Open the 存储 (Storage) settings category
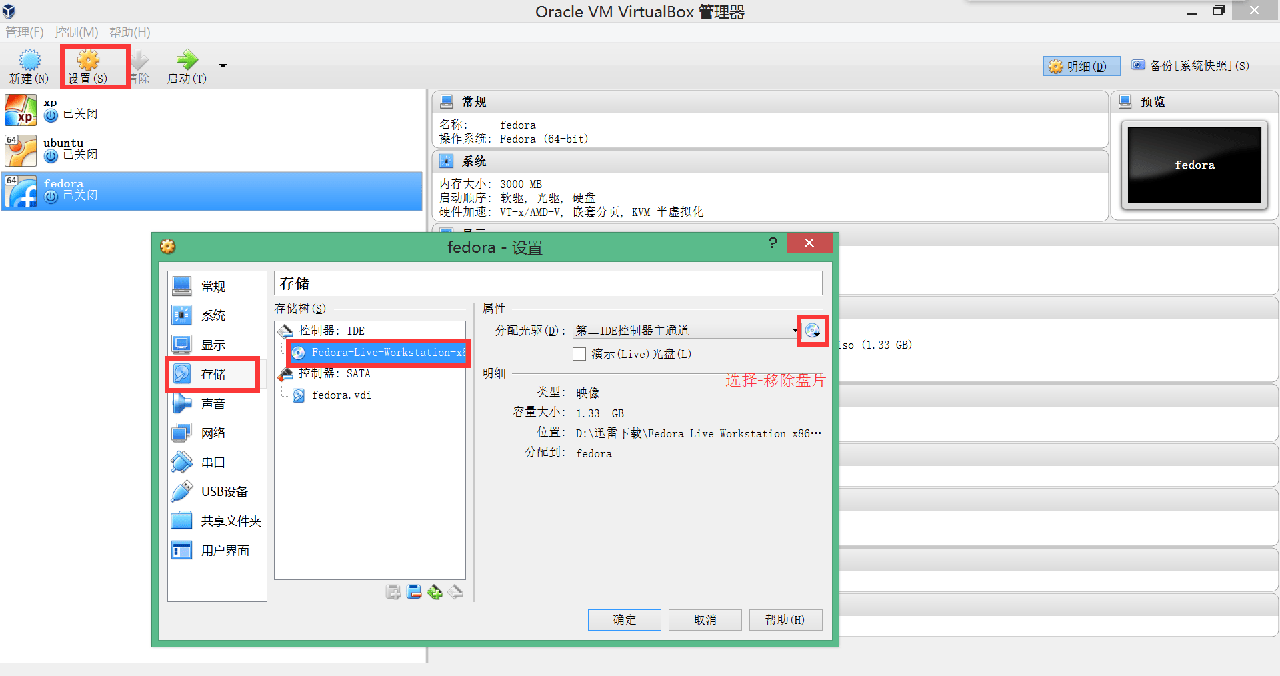 pos(212,374)
